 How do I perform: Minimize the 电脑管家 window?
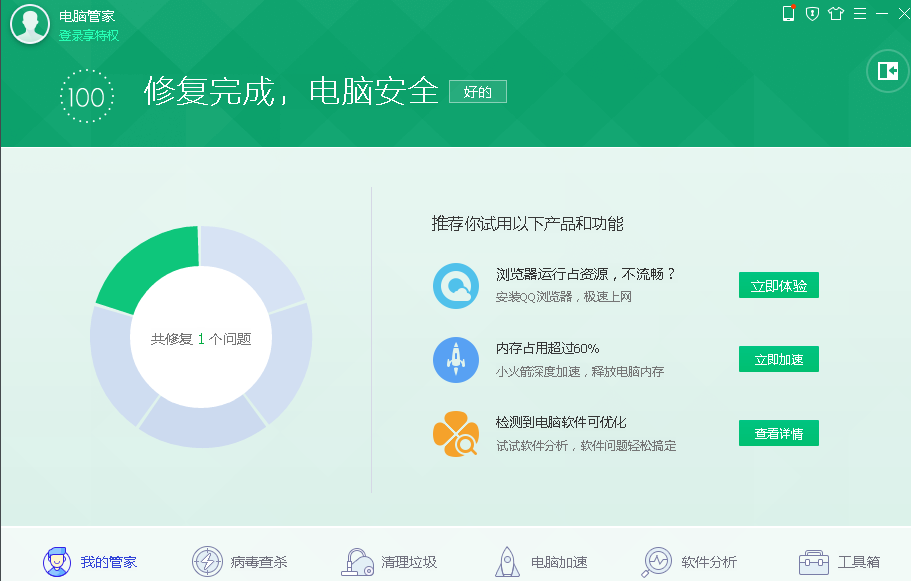tap(882, 13)
